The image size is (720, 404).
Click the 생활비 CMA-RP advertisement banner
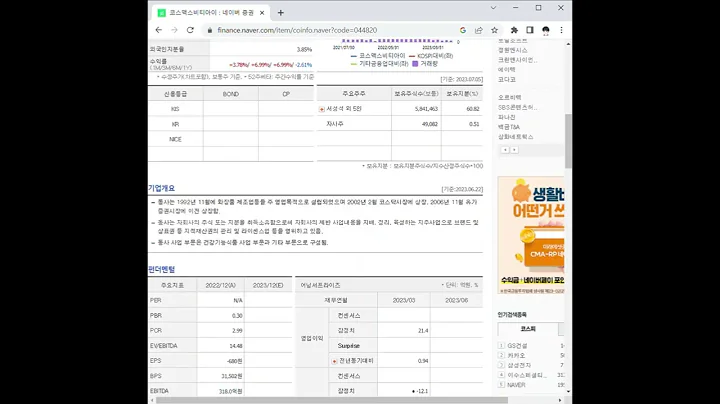pyautogui.click(x=531, y=235)
